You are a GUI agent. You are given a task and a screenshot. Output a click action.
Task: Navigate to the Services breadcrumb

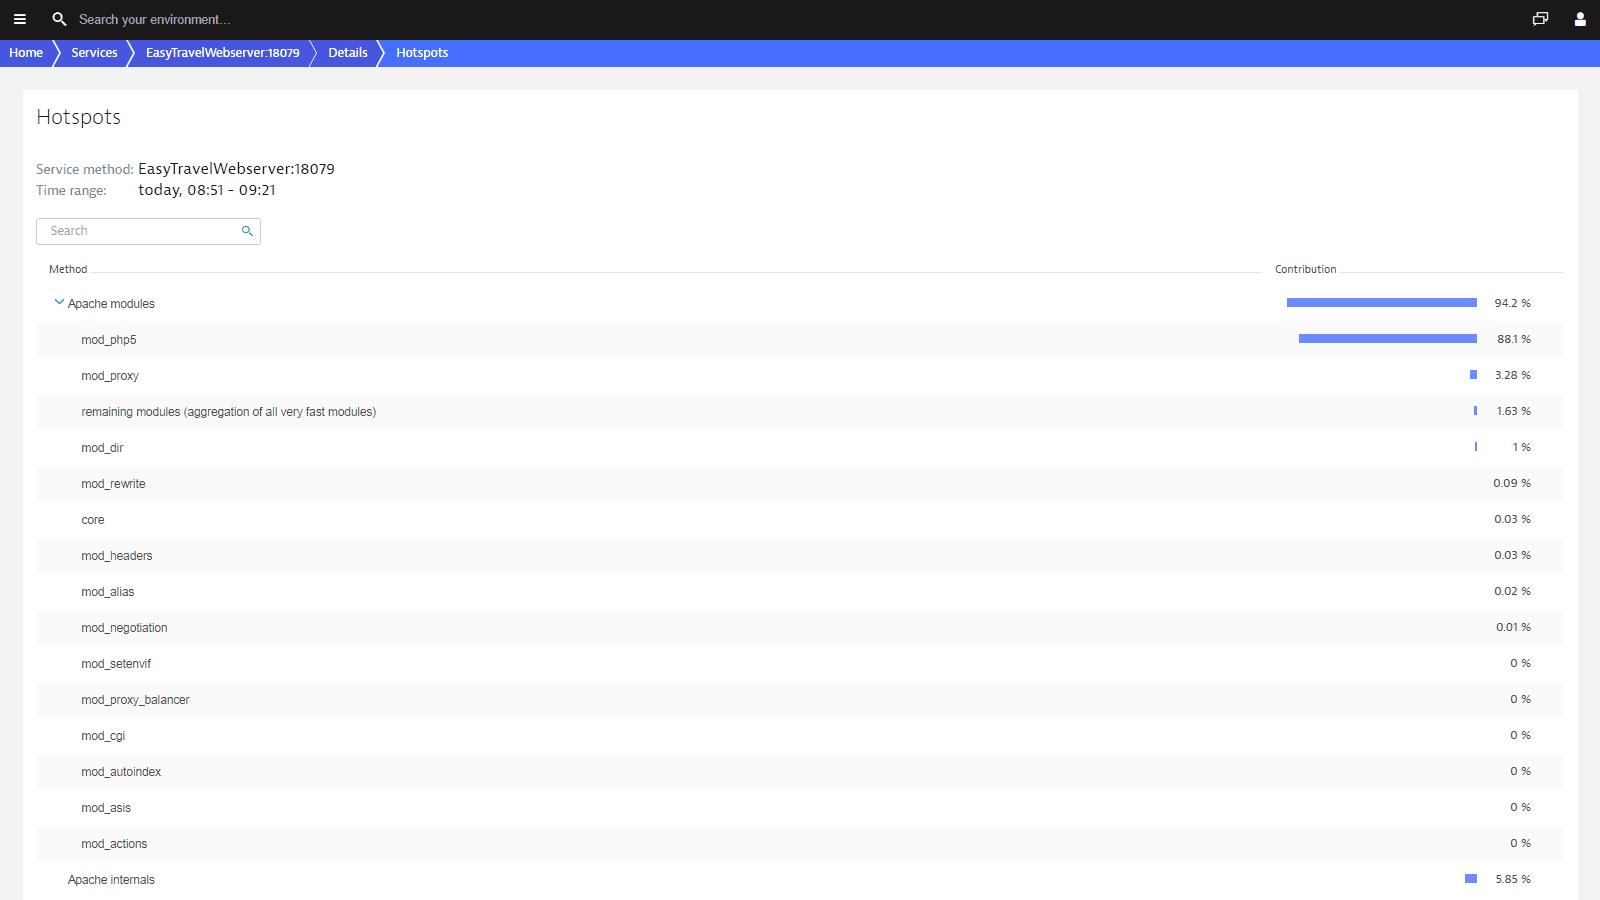(94, 53)
